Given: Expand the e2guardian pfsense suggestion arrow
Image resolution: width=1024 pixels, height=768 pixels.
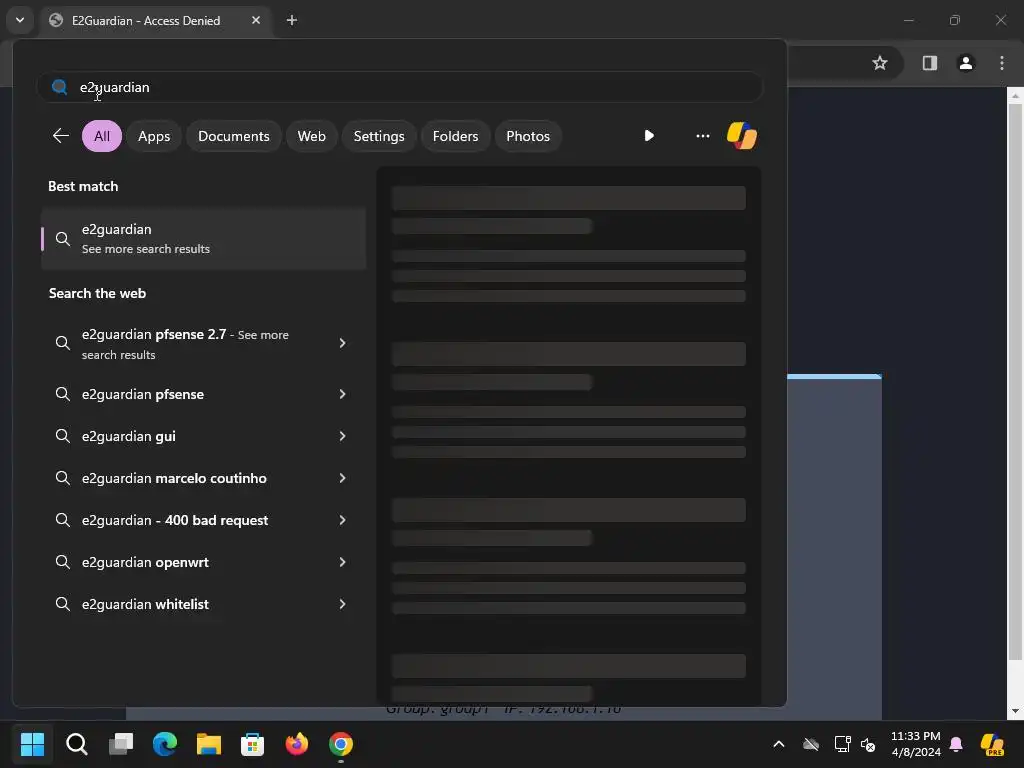Looking at the screenshot, I should [x=342, y=394].
